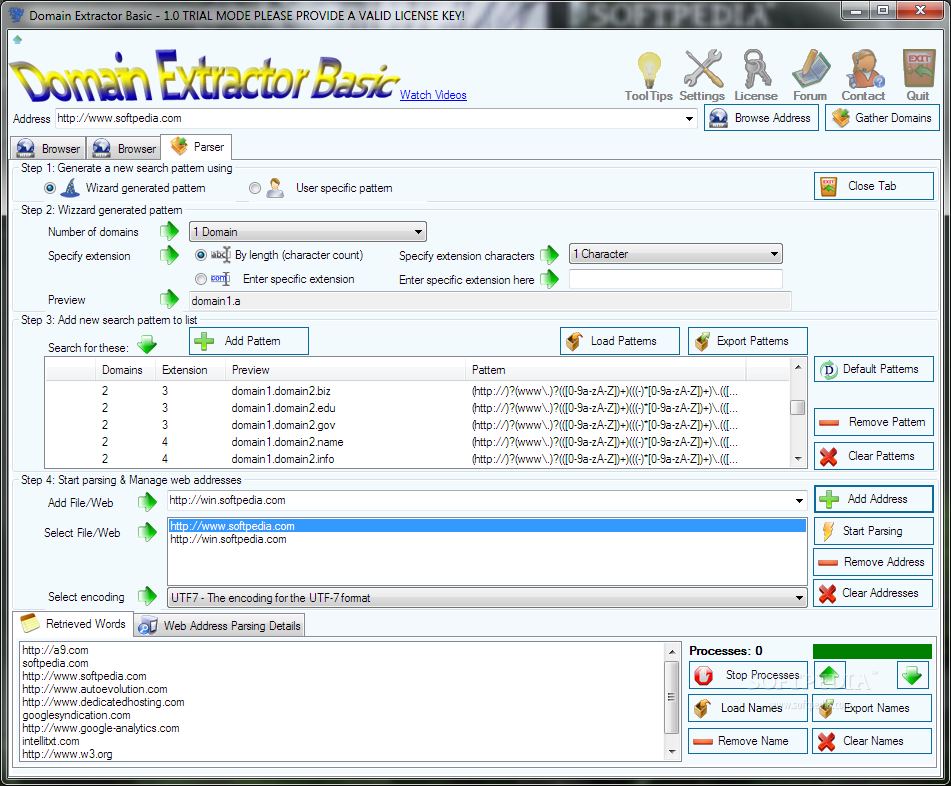Click the wizard hat icon for the wizard generated pattern

click(70, 188)
